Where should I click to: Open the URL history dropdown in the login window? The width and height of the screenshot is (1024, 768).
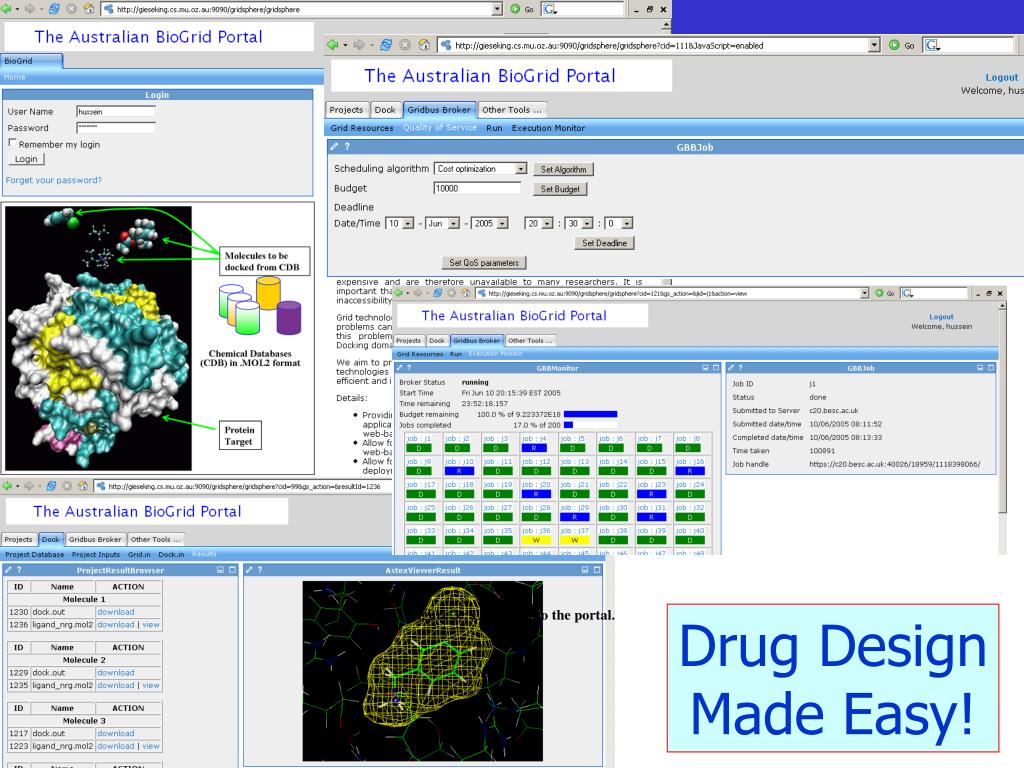(x=497, y=9)
